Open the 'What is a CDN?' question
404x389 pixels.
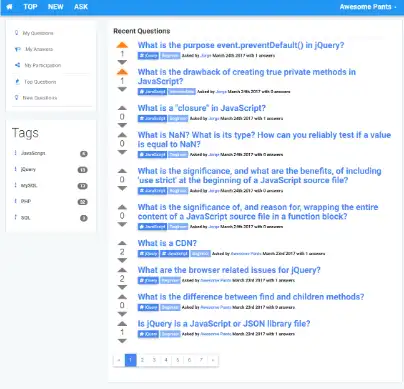167,243
